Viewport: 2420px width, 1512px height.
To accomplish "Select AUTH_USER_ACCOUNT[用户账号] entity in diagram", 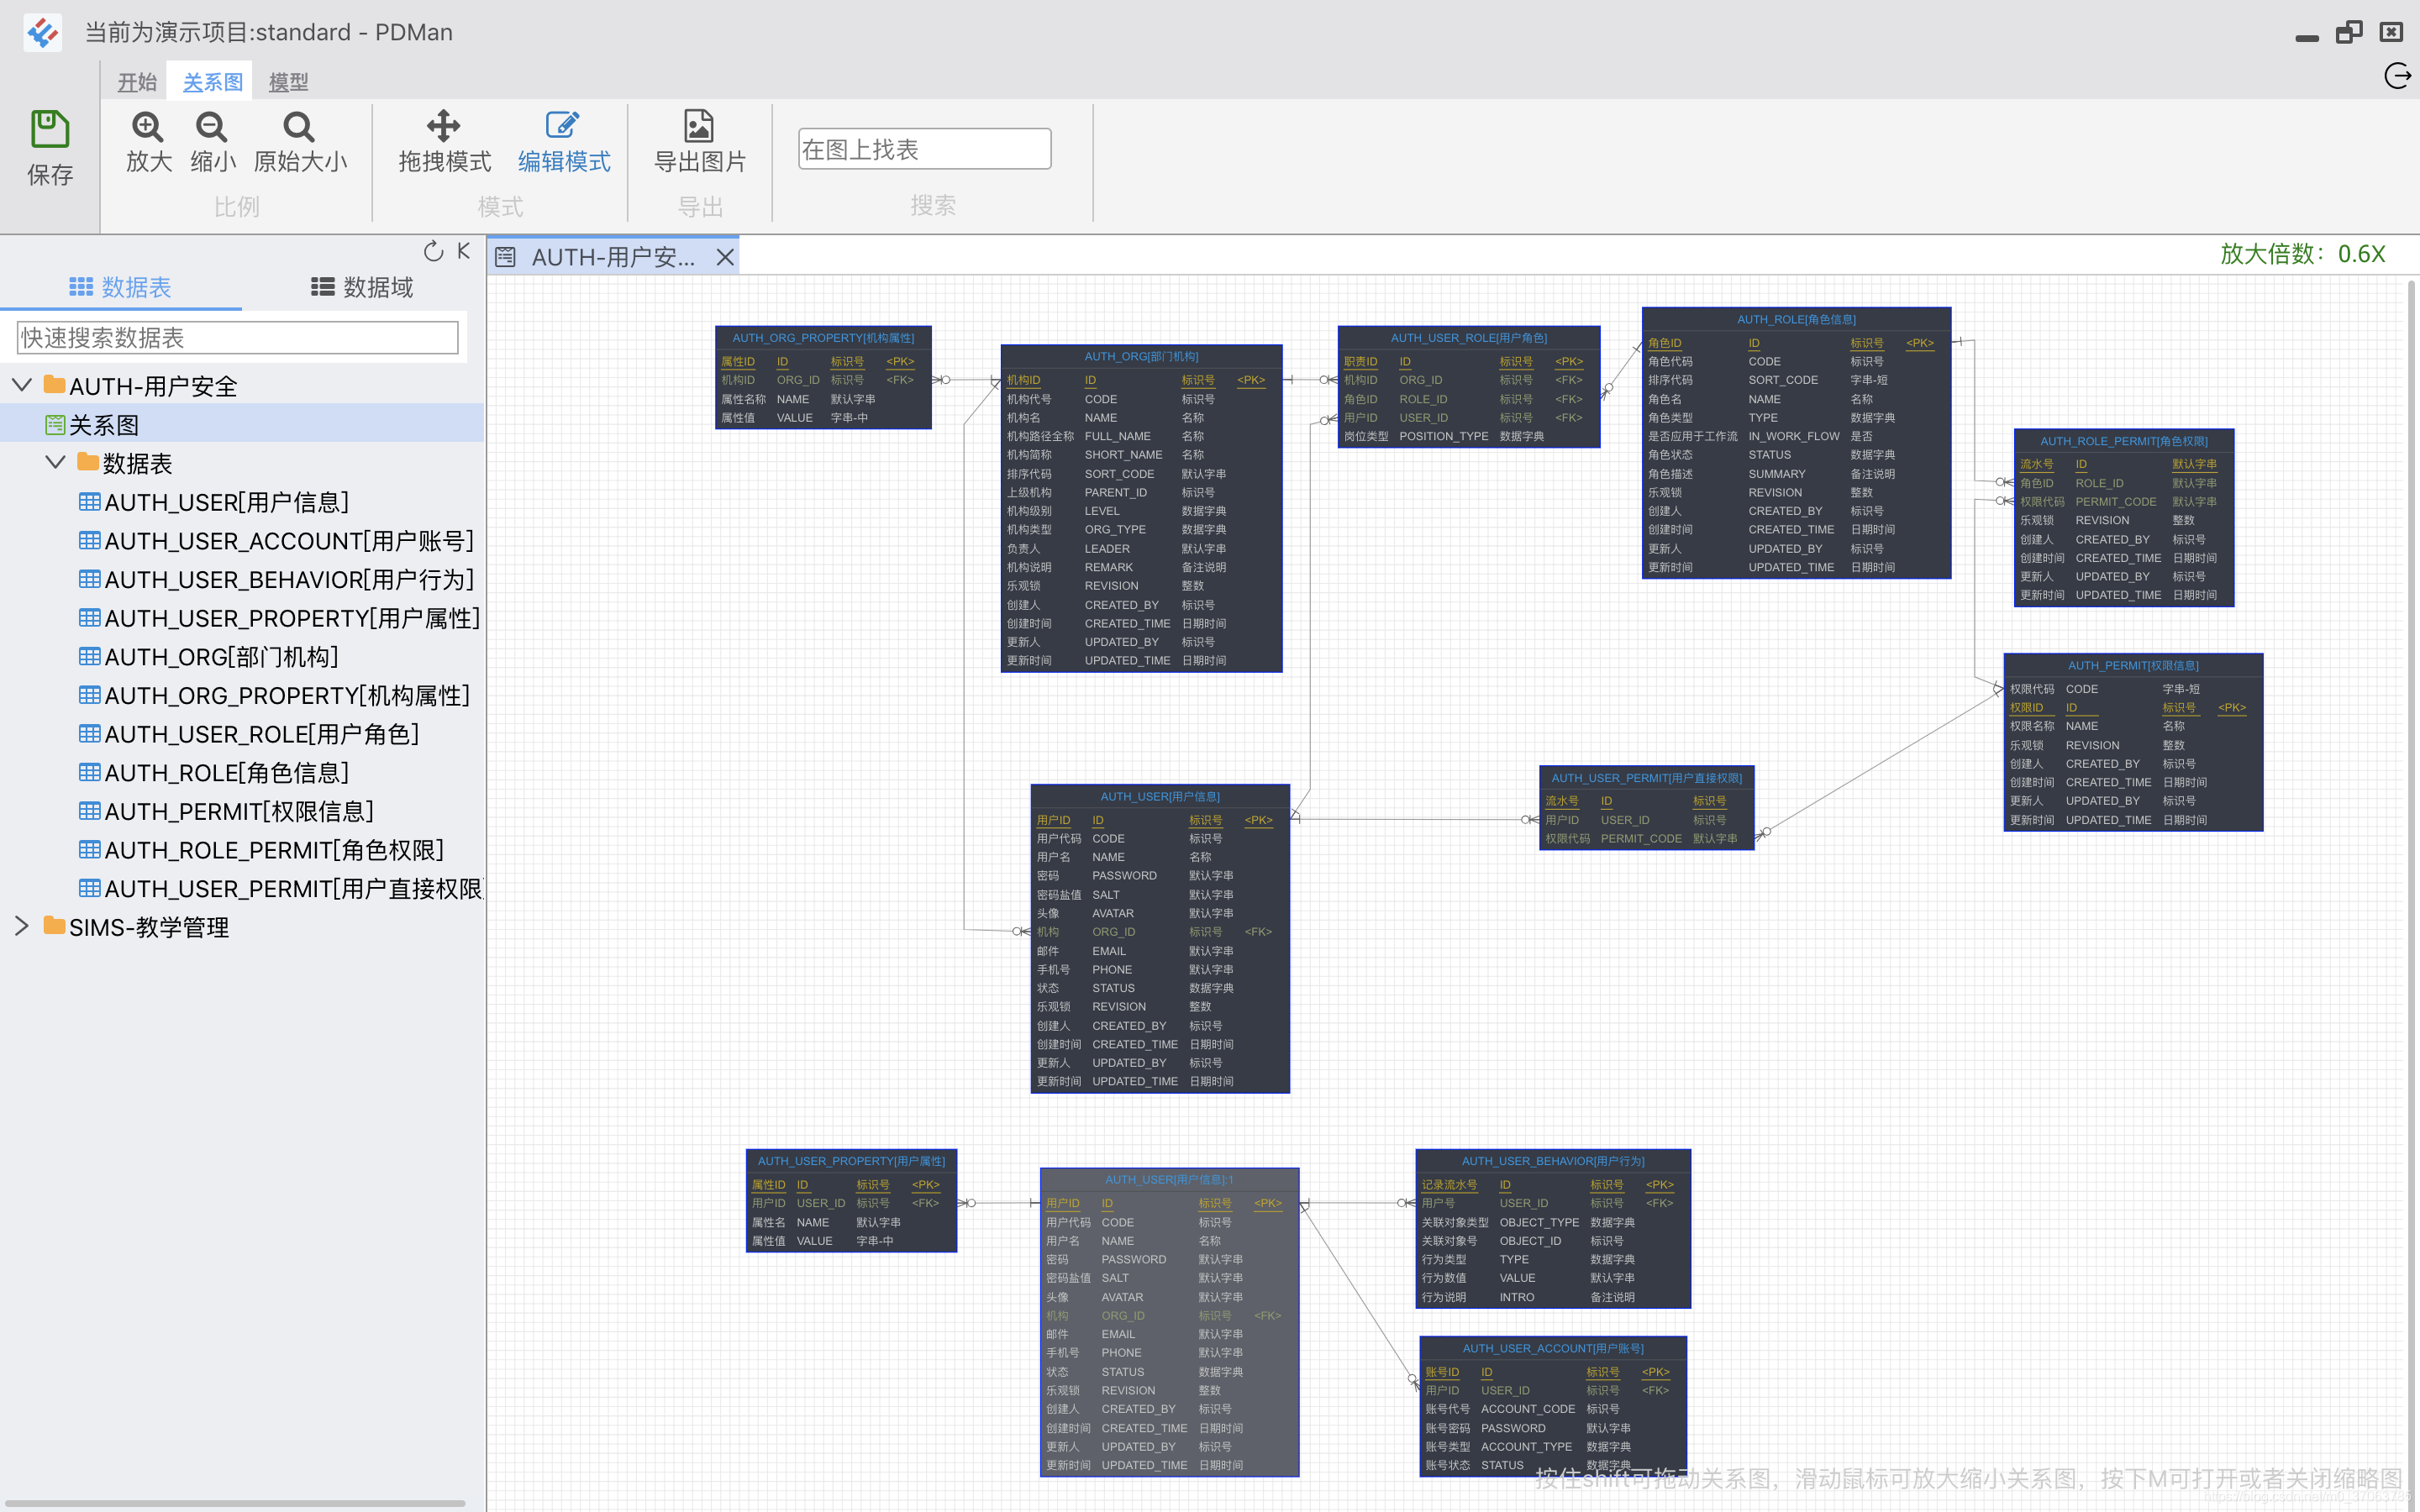I will (1553, 1405).
